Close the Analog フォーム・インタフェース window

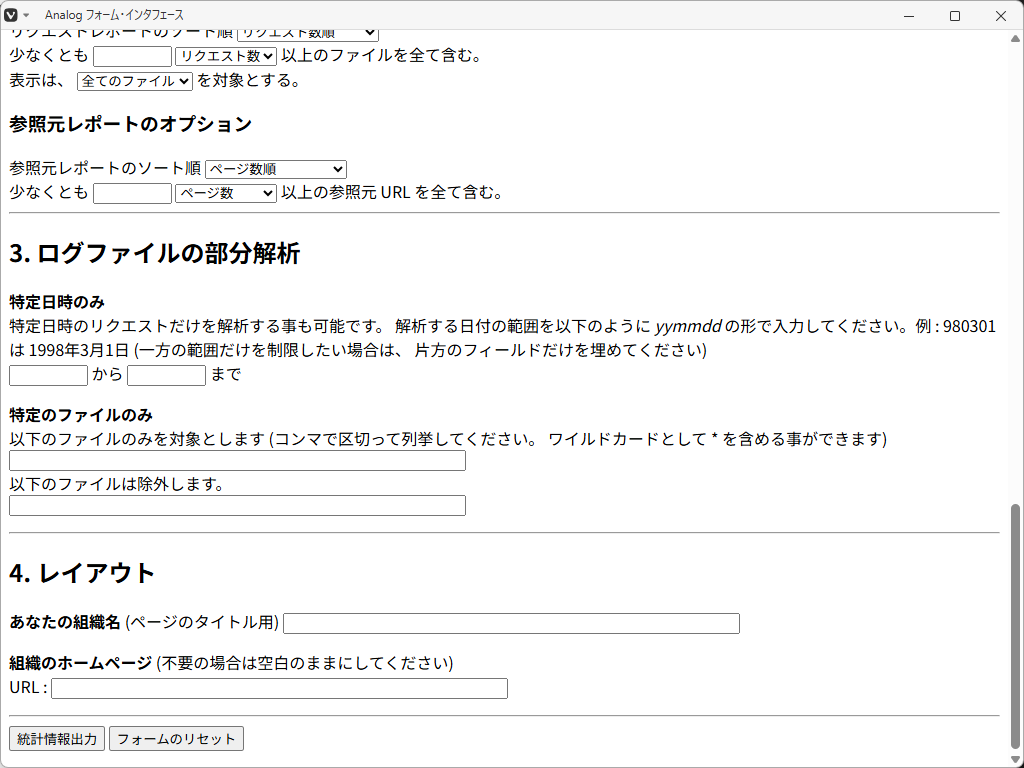1001,15
